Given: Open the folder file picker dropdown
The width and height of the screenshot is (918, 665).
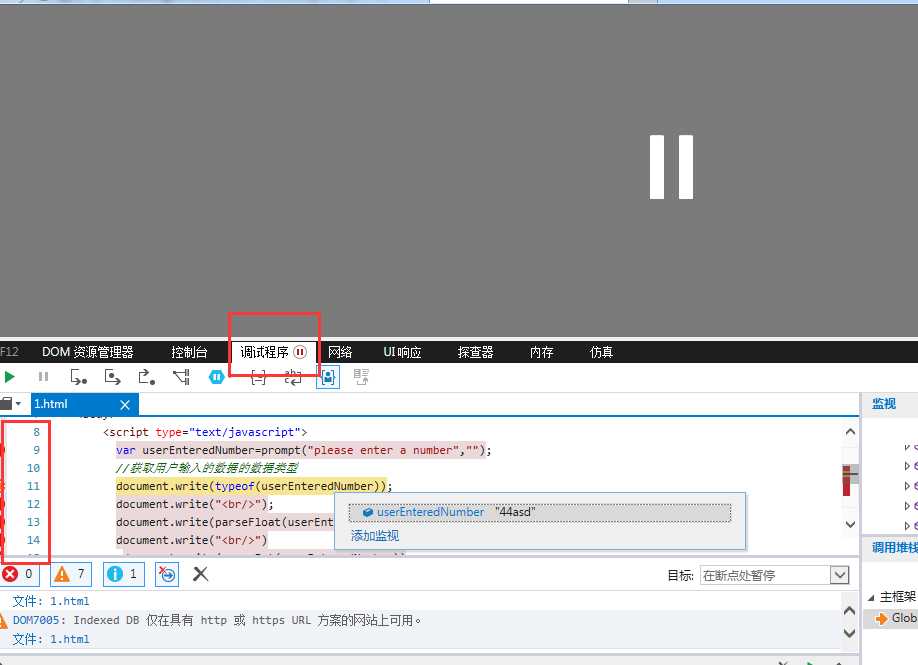Looking at the screenshot, I should point(11,404).
